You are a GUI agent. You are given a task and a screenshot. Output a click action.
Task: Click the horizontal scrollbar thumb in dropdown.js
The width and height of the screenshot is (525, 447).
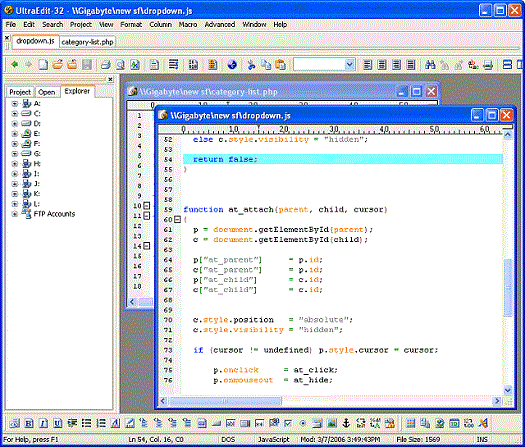(x=225, y=401)
